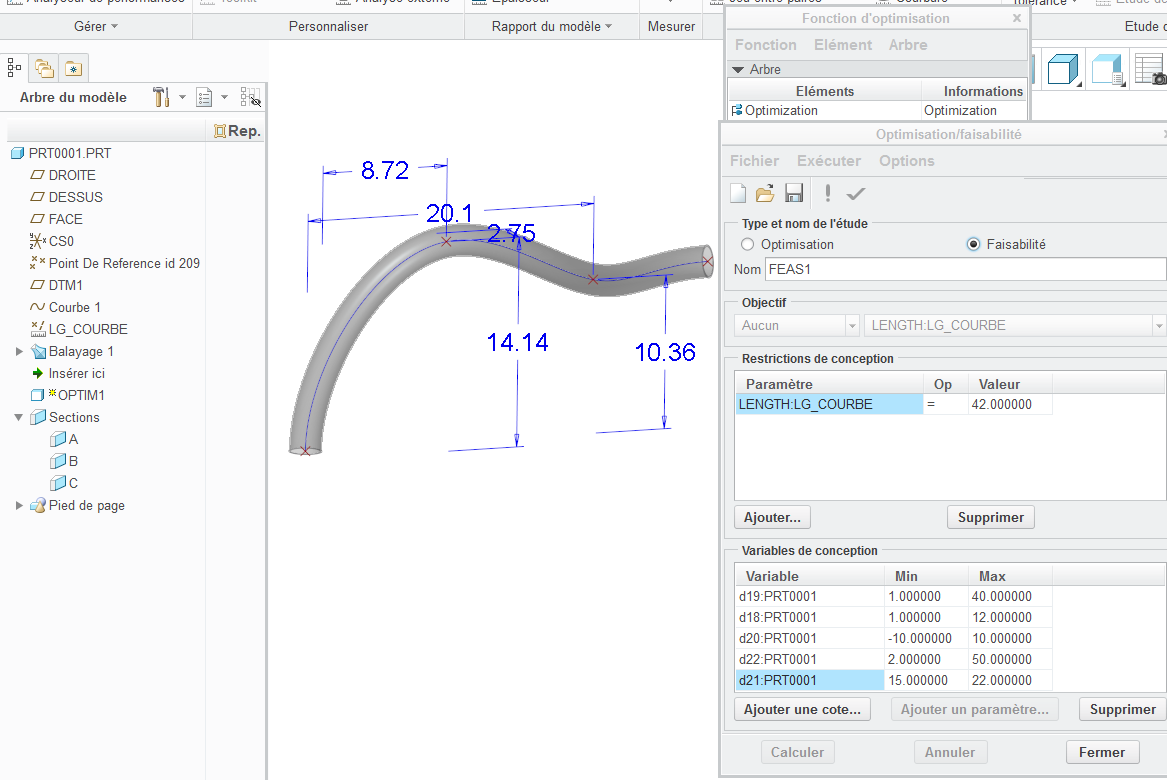Select the Faisabilité radio button
Viewport: 1167px width, 780px height.
973,244
